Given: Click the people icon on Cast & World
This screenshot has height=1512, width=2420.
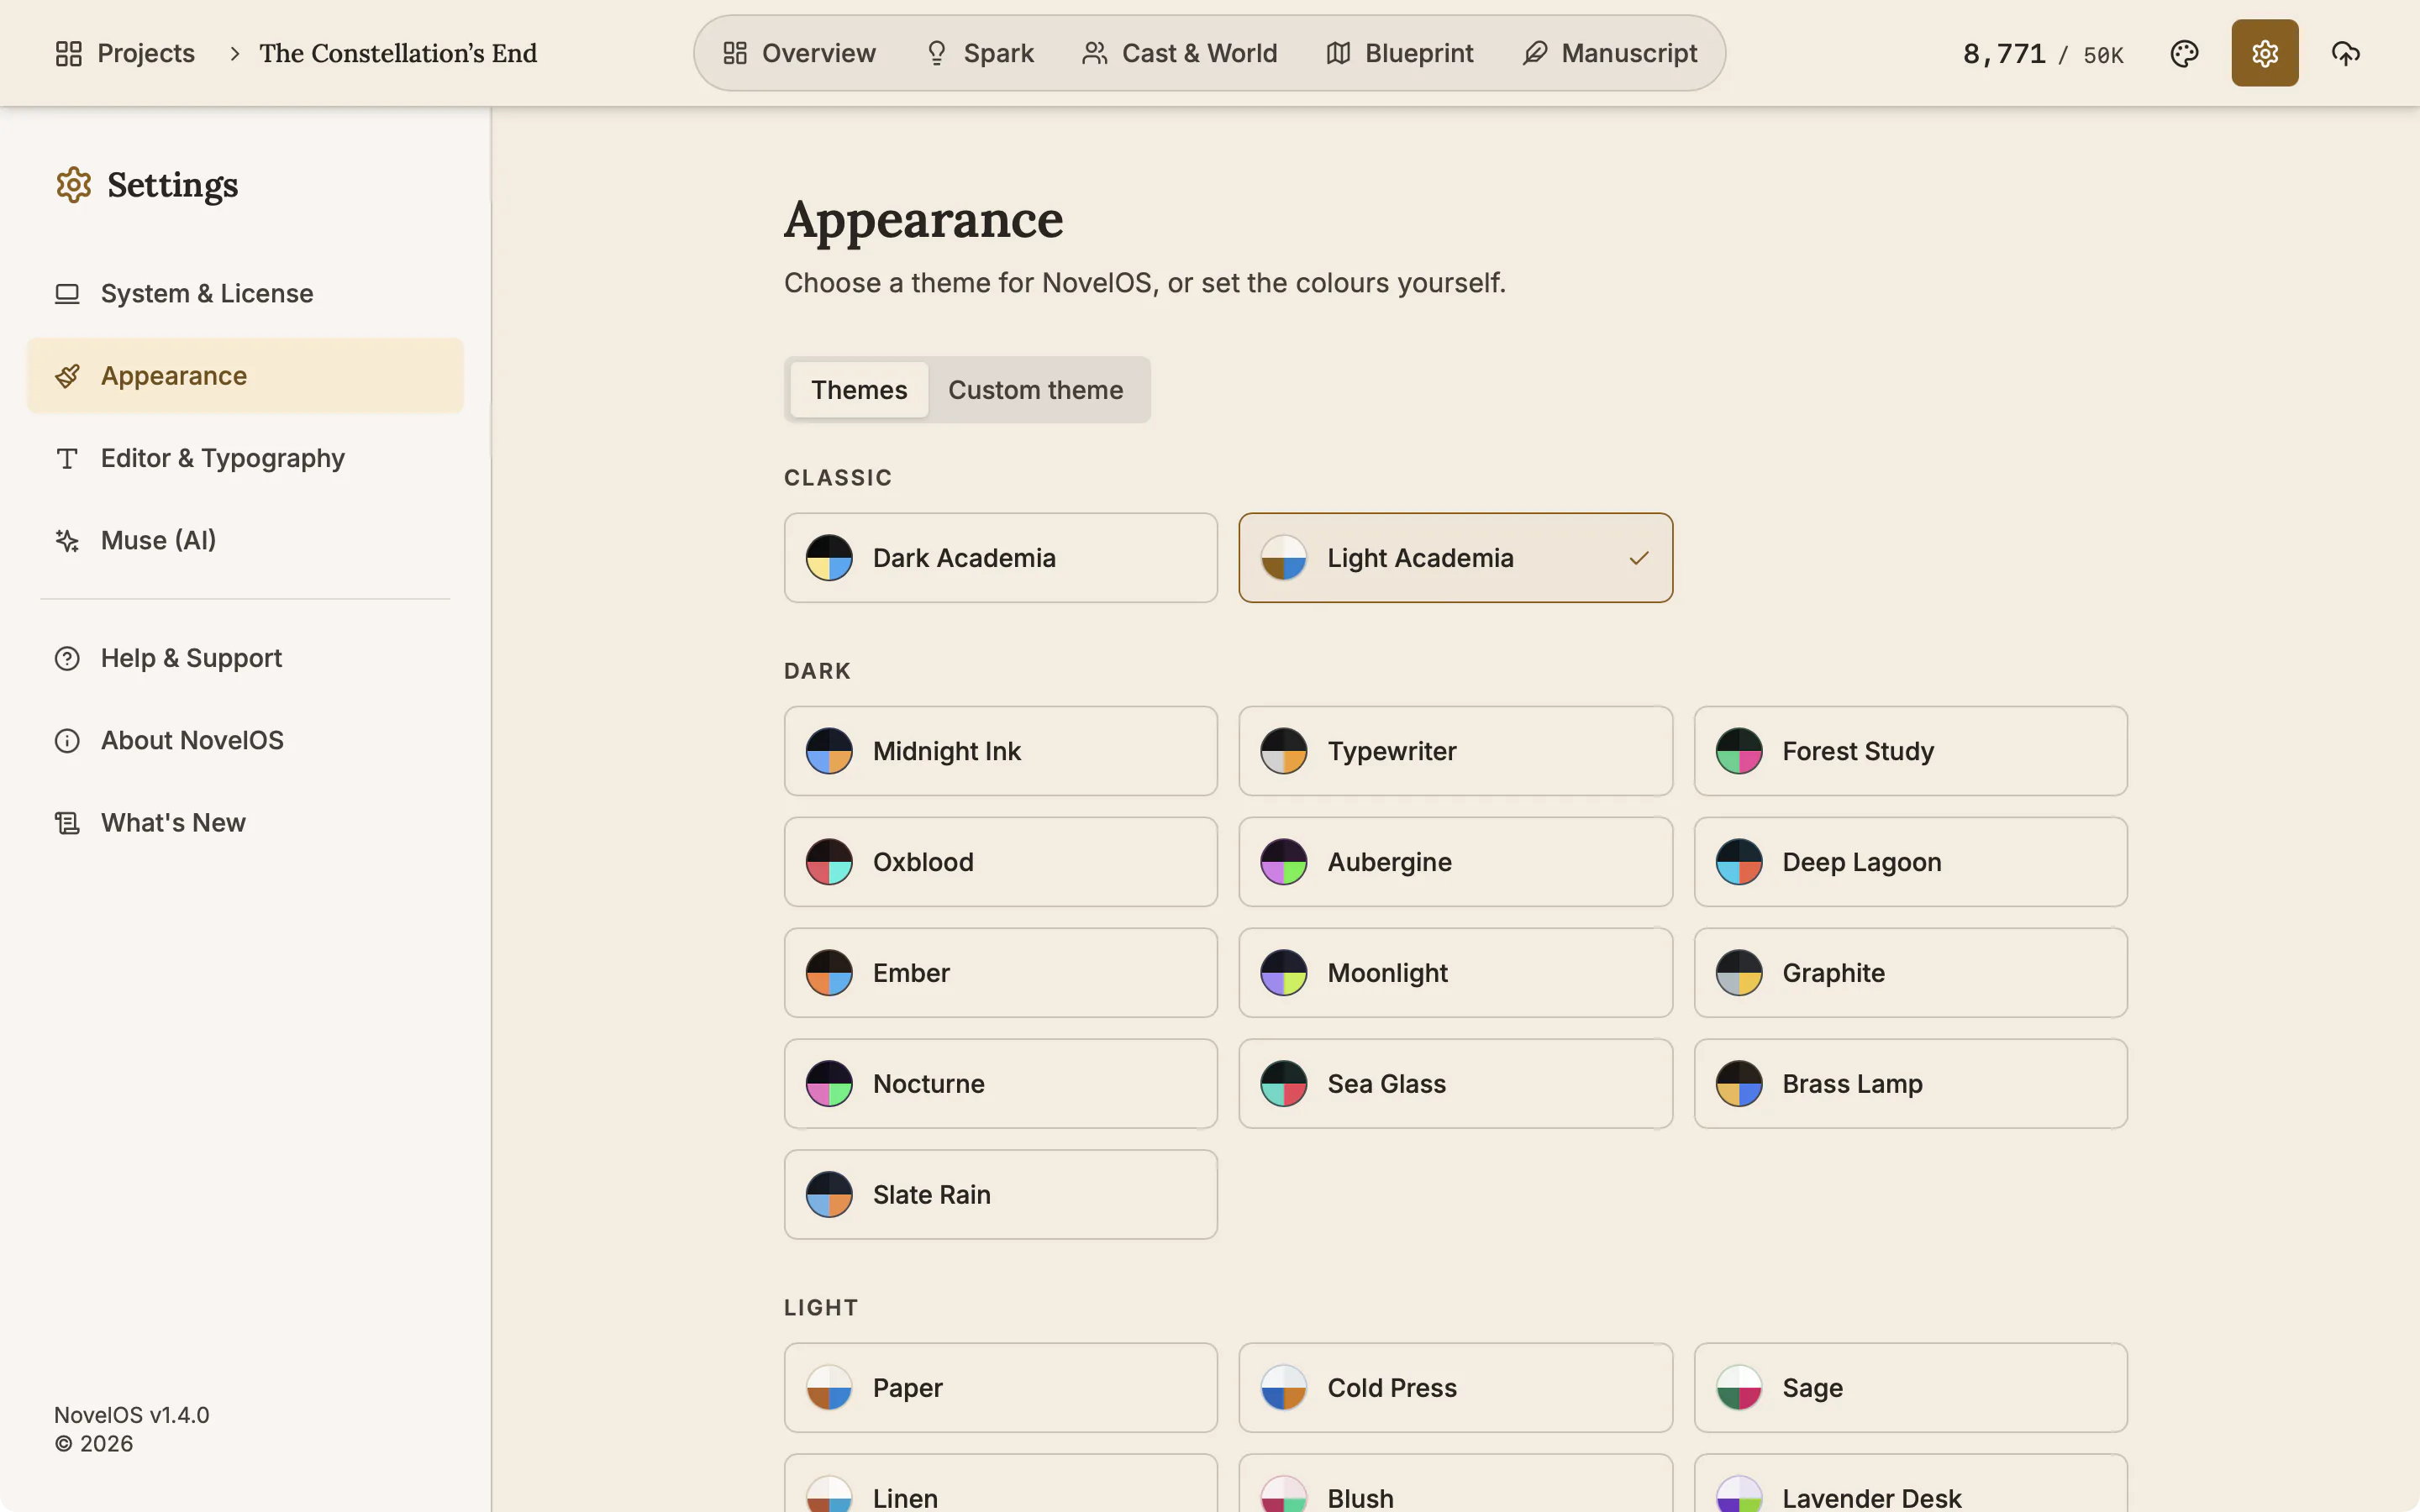Looking at the screenshot, I should point(1094,53).
